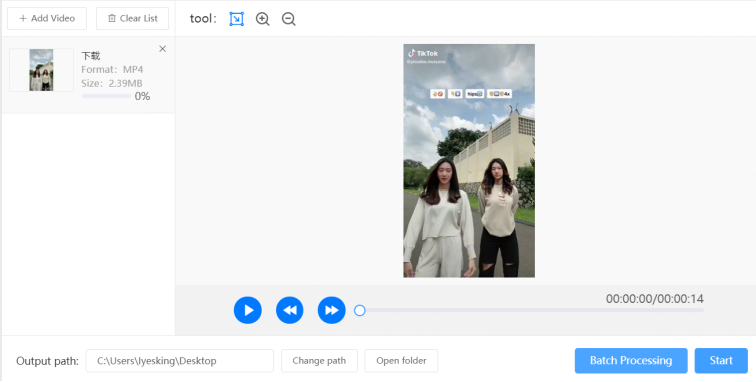Click the Output path label
The width and height of the screenshot is (756, 382).
(x=47, y=361)
